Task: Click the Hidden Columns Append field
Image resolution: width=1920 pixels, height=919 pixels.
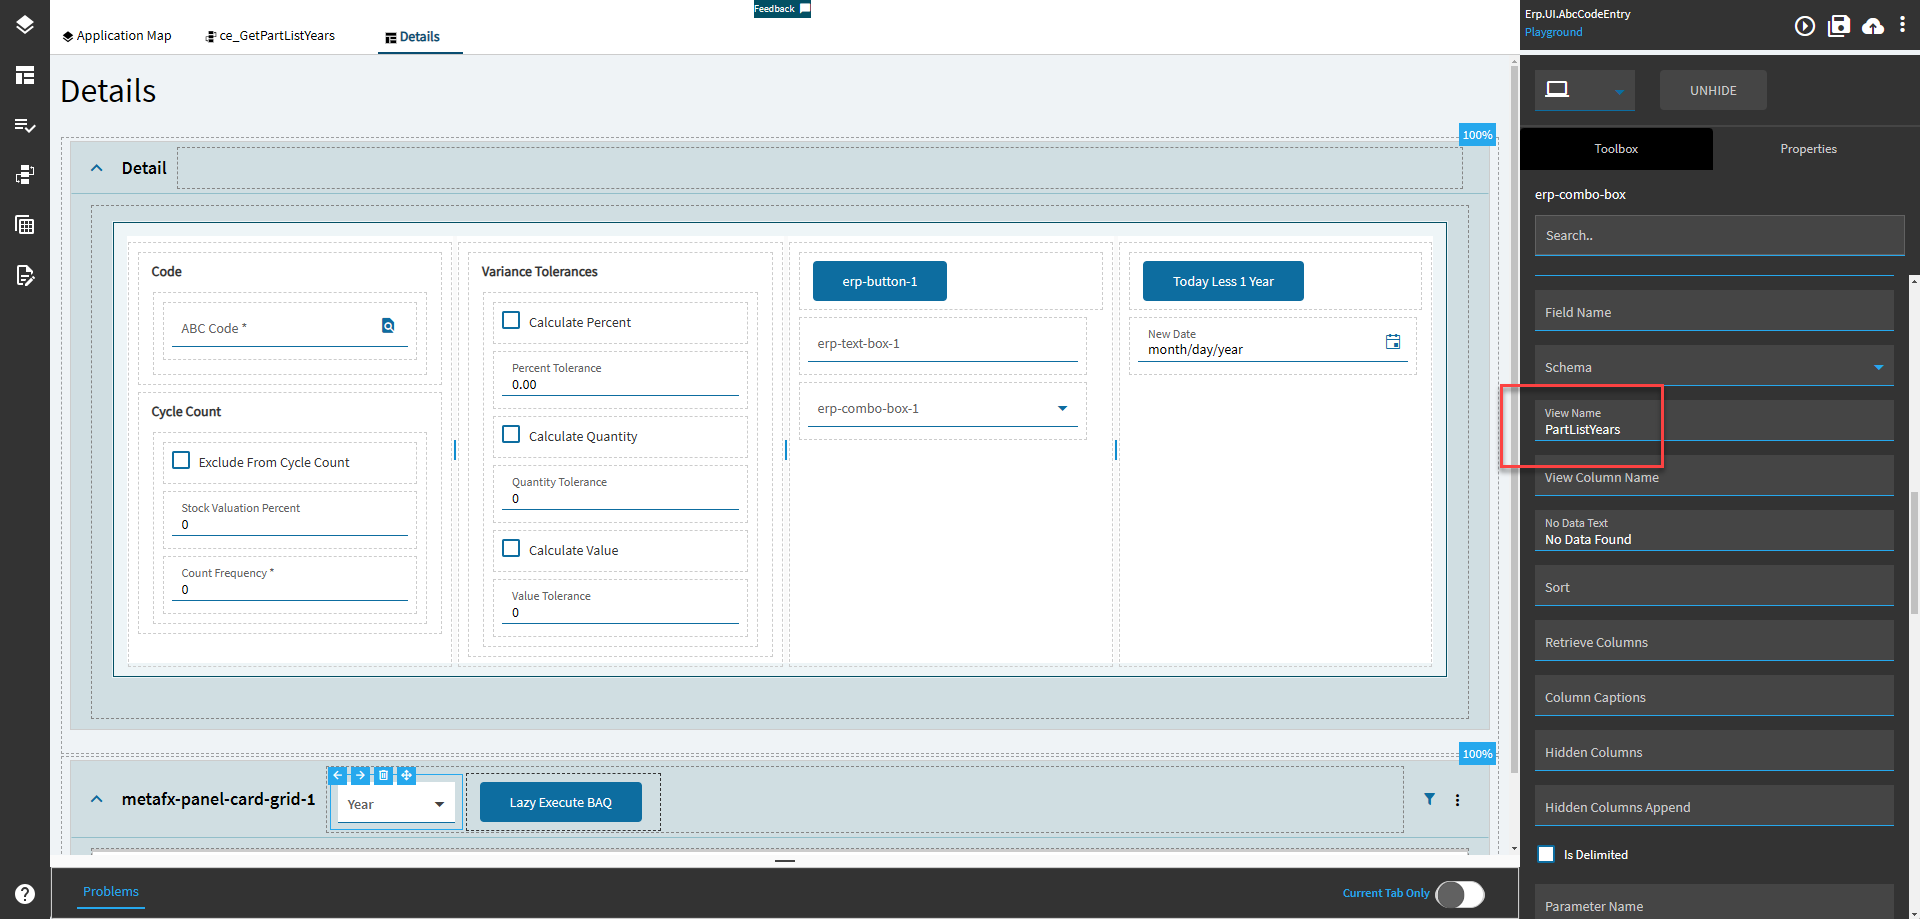Action: point(1714,806)
